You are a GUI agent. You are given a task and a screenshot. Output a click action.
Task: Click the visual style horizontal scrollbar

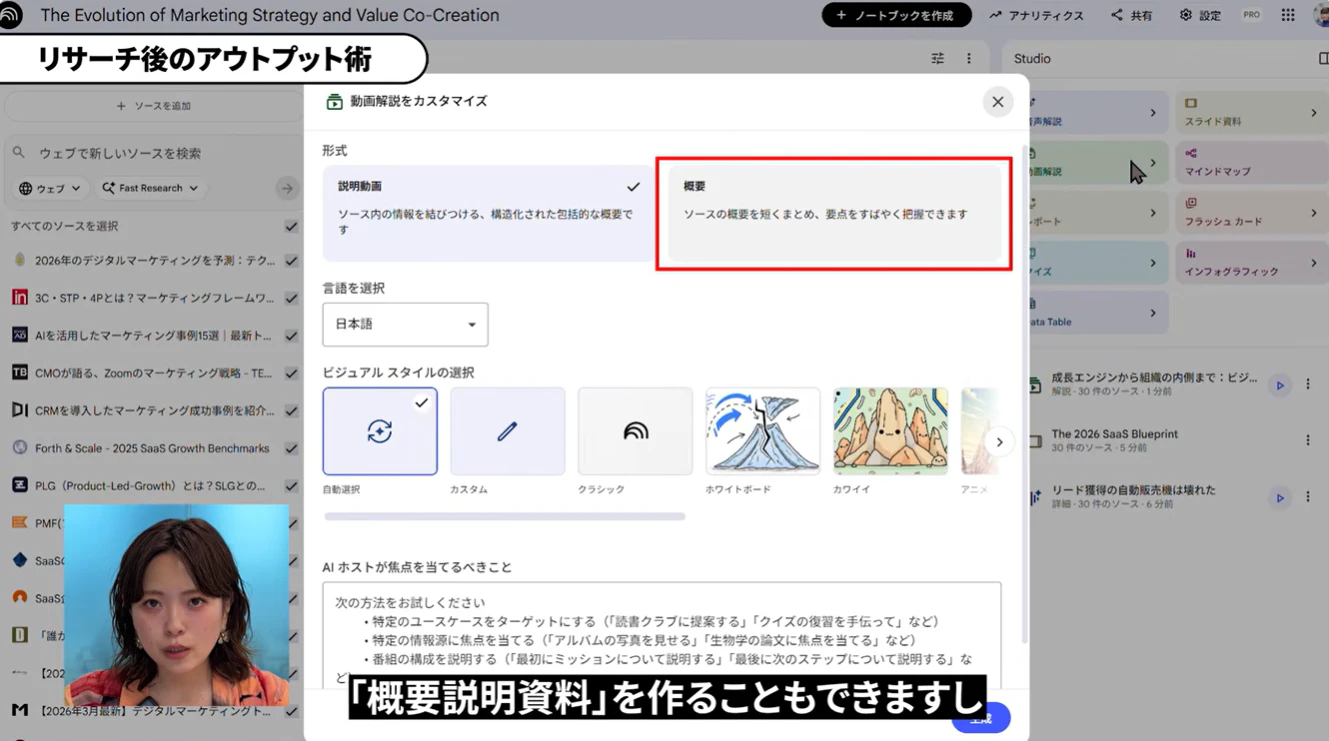[504, 517]
